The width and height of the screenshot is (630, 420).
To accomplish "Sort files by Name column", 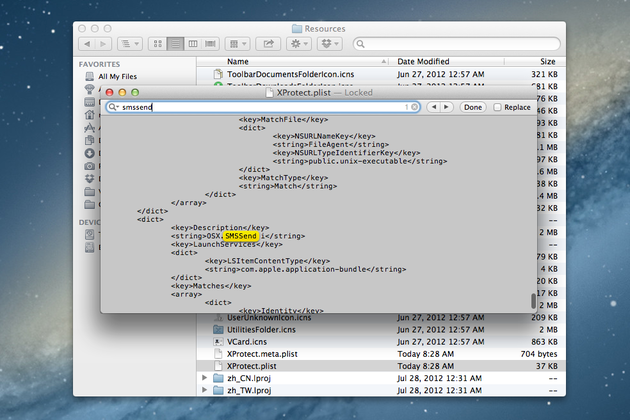I will 300,61.
